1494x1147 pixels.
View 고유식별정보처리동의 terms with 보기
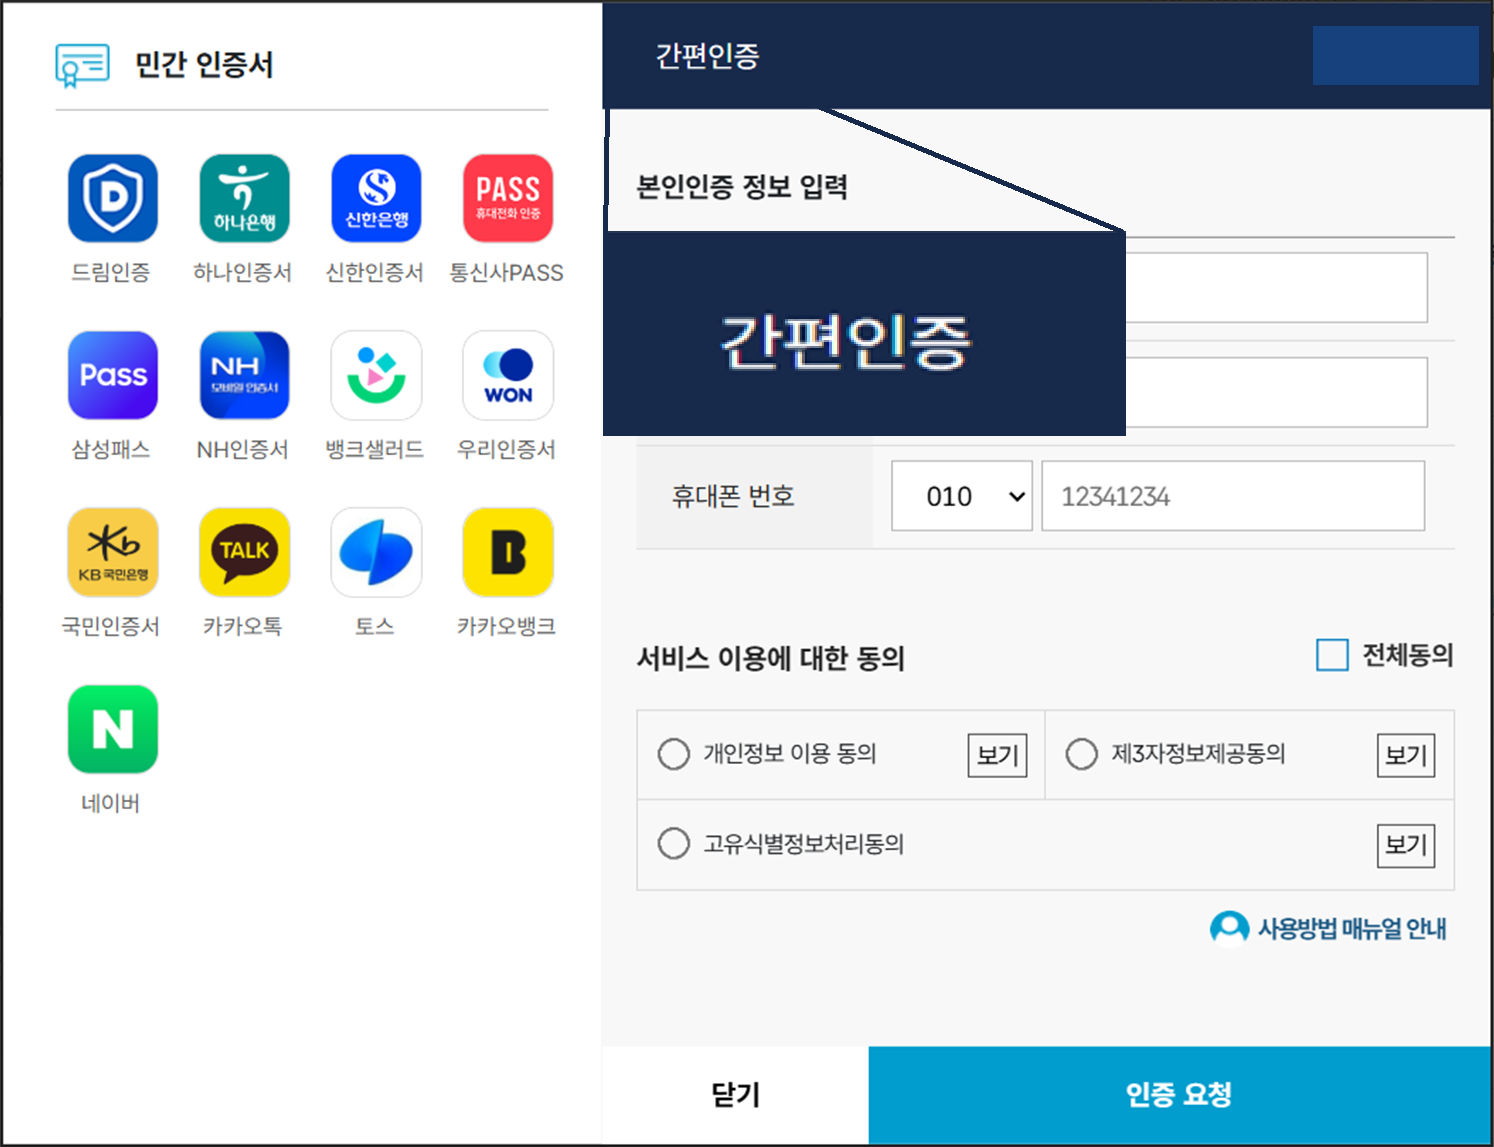pyautogui.click(x=1406, y=845)
